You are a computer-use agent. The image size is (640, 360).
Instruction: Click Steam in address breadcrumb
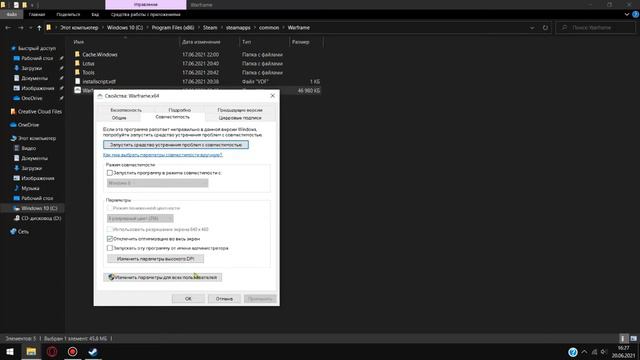210,28
